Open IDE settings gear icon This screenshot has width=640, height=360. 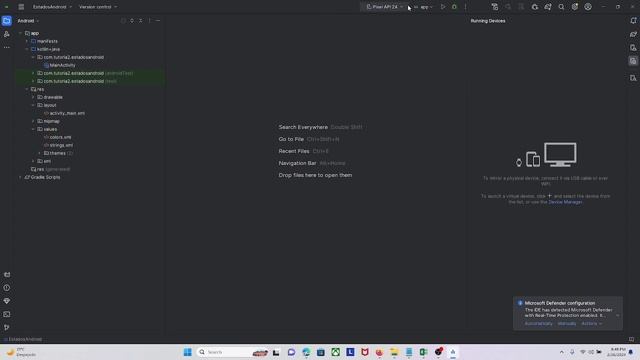click(x=575, y=7)
